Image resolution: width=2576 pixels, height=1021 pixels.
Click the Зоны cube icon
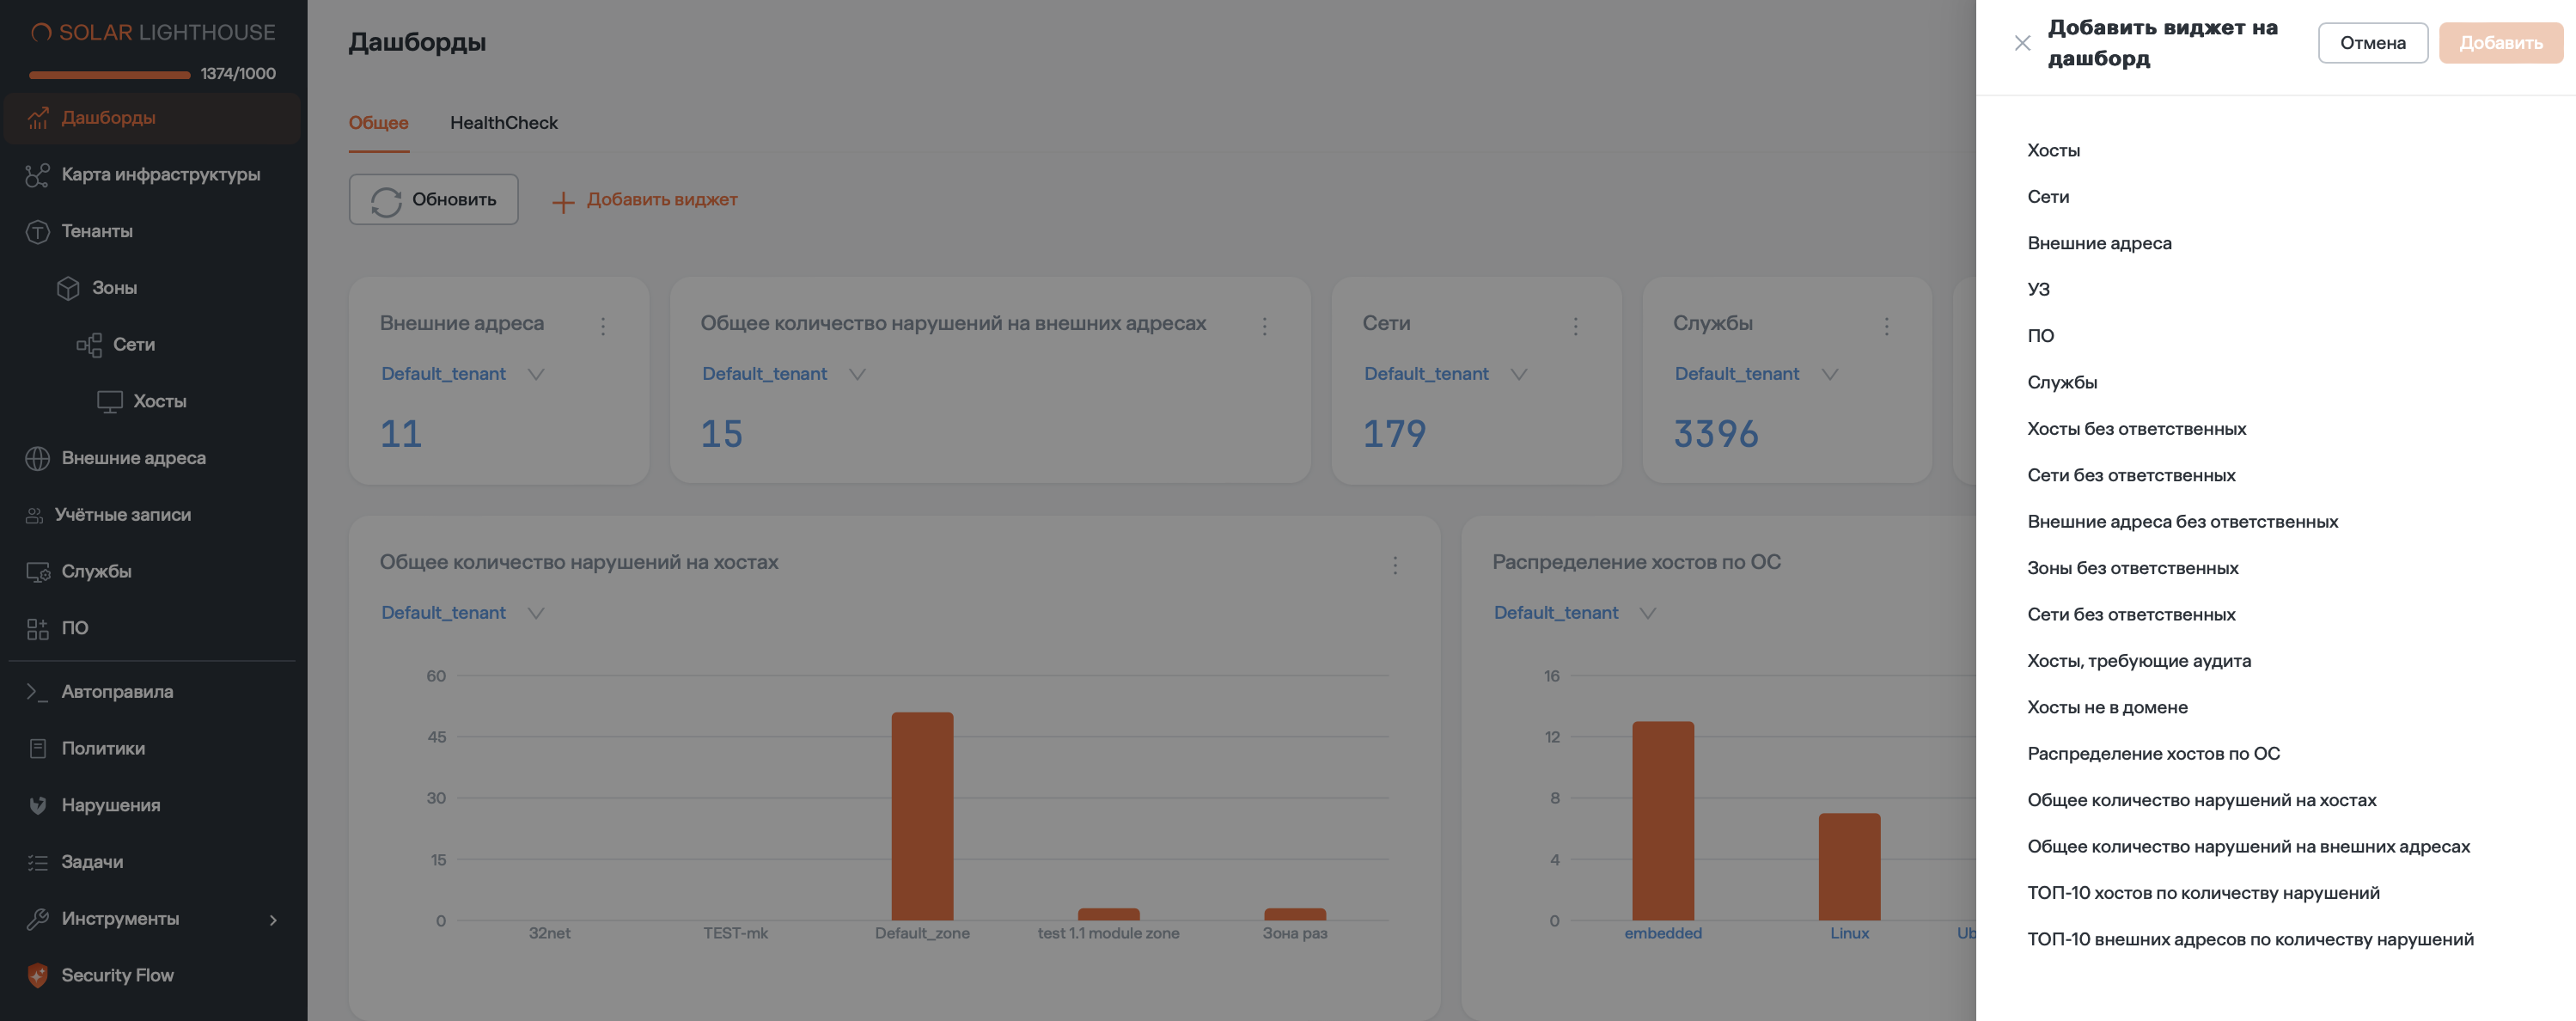[x=68, y=288]
